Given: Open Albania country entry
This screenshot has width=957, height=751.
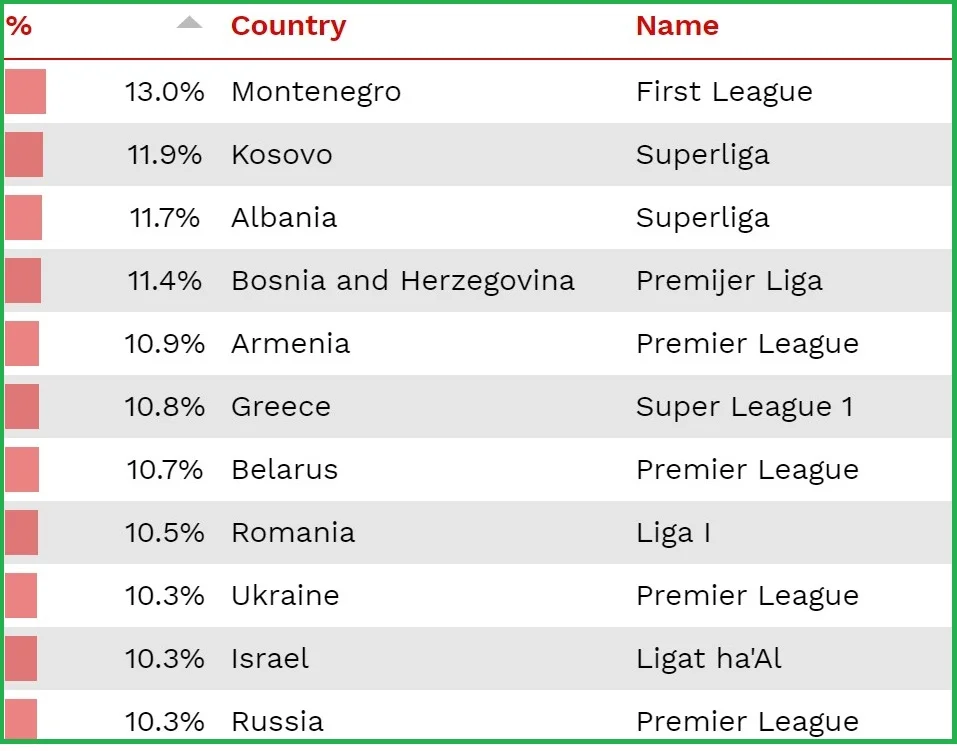Looking at the screenshot, I should coord(284,218).
